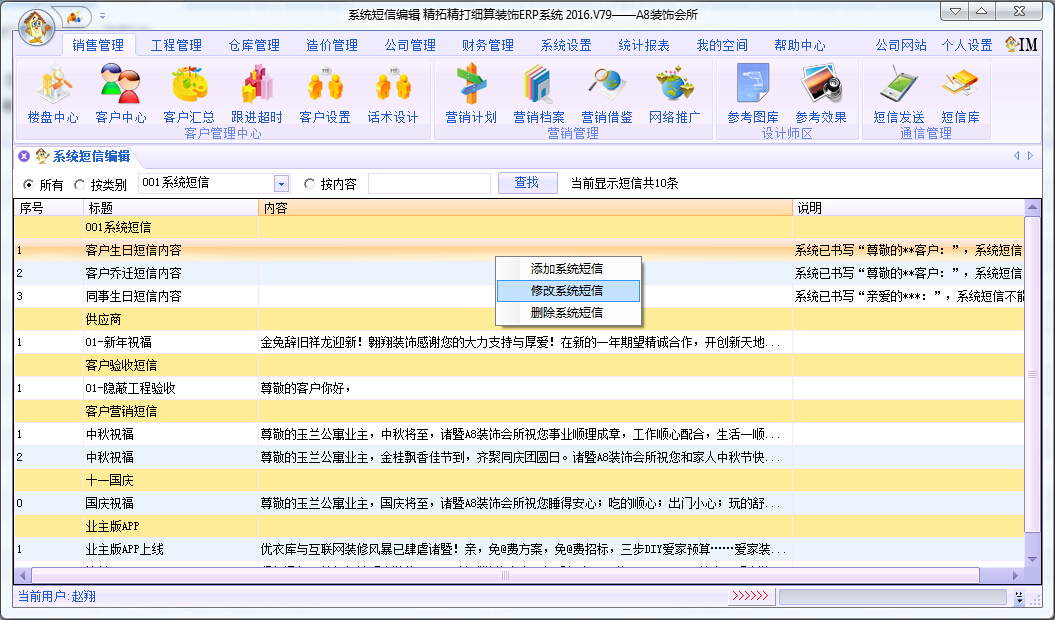Switch to the 财务管理 tab
Screen dimensions: 1055x620
(488, 45)
